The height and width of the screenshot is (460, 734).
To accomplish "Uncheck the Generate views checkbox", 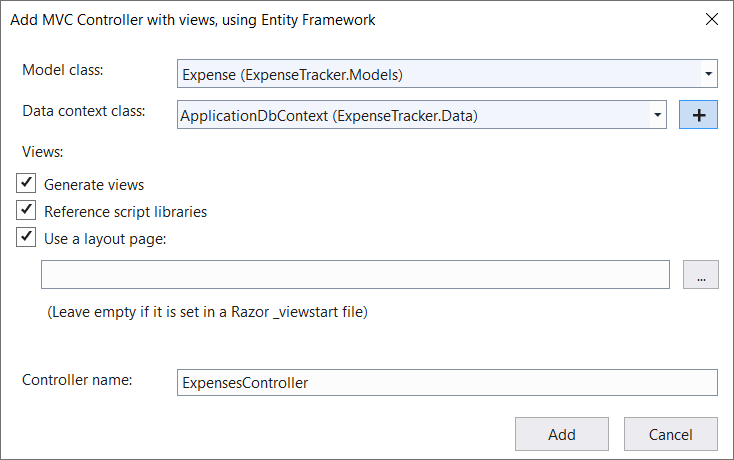I will tap(27, 184).
